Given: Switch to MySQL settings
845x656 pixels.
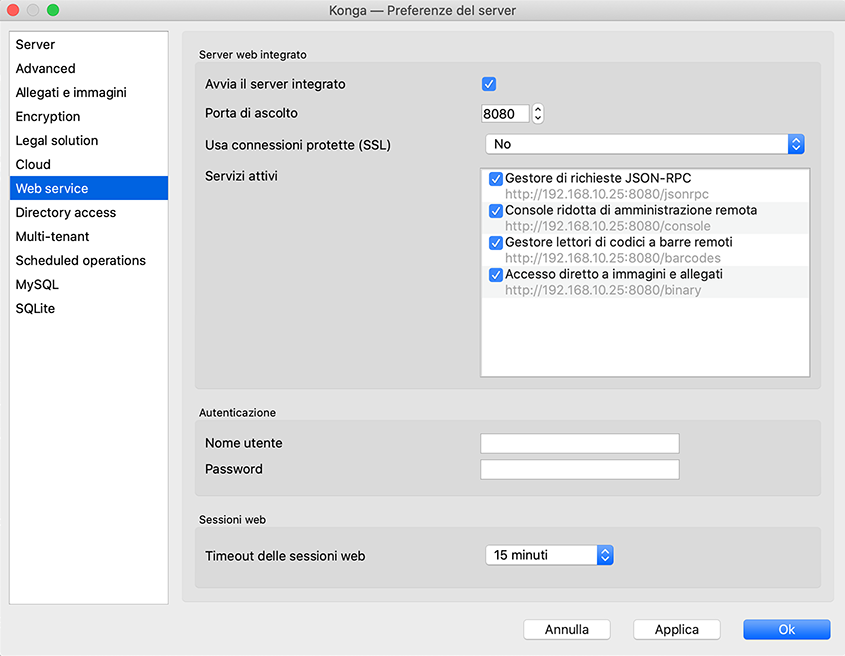Looking at the screenshot, I should coord(37,285).
